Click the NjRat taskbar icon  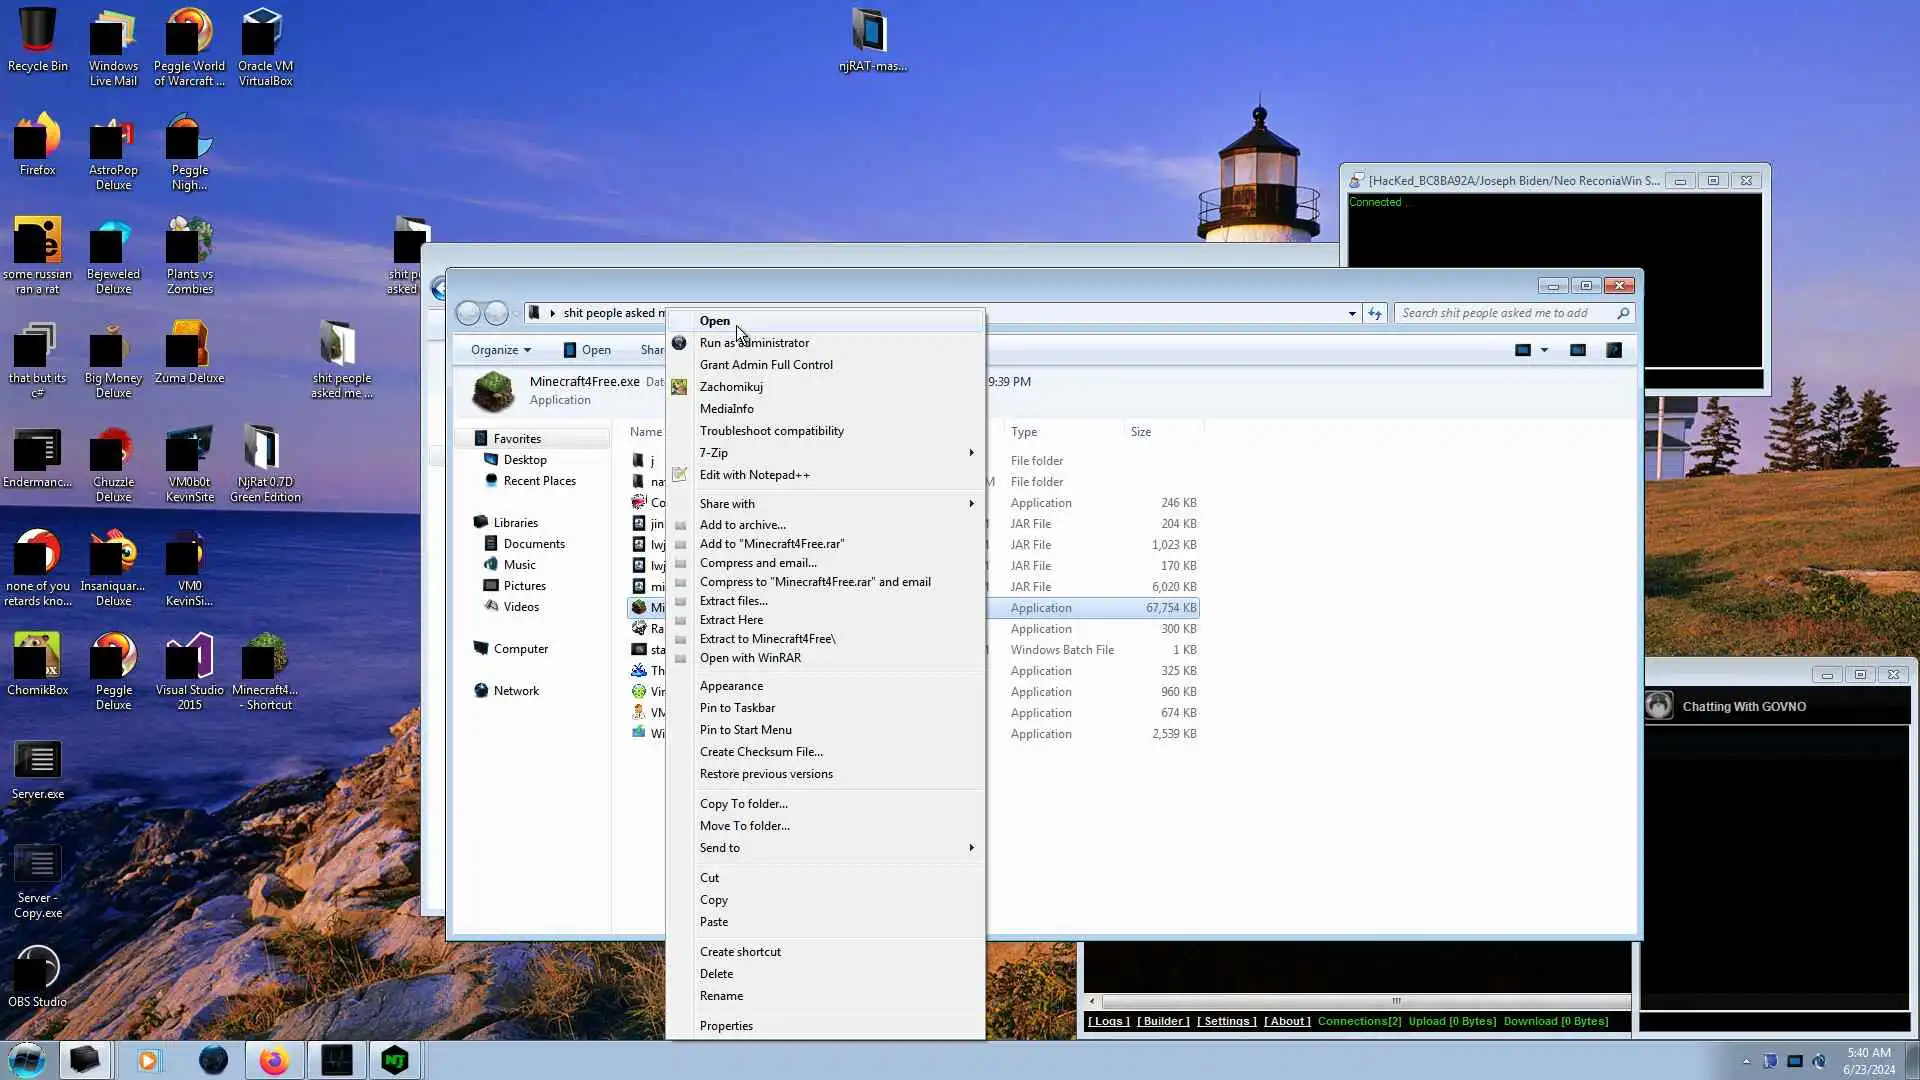tap(395, 1060)
